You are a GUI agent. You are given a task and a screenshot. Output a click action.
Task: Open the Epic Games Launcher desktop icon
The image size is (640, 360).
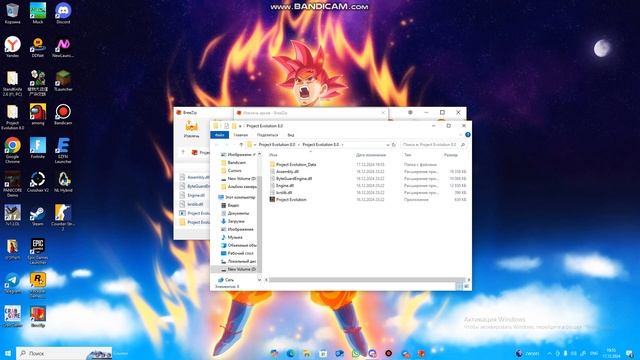tap(38, 251)
